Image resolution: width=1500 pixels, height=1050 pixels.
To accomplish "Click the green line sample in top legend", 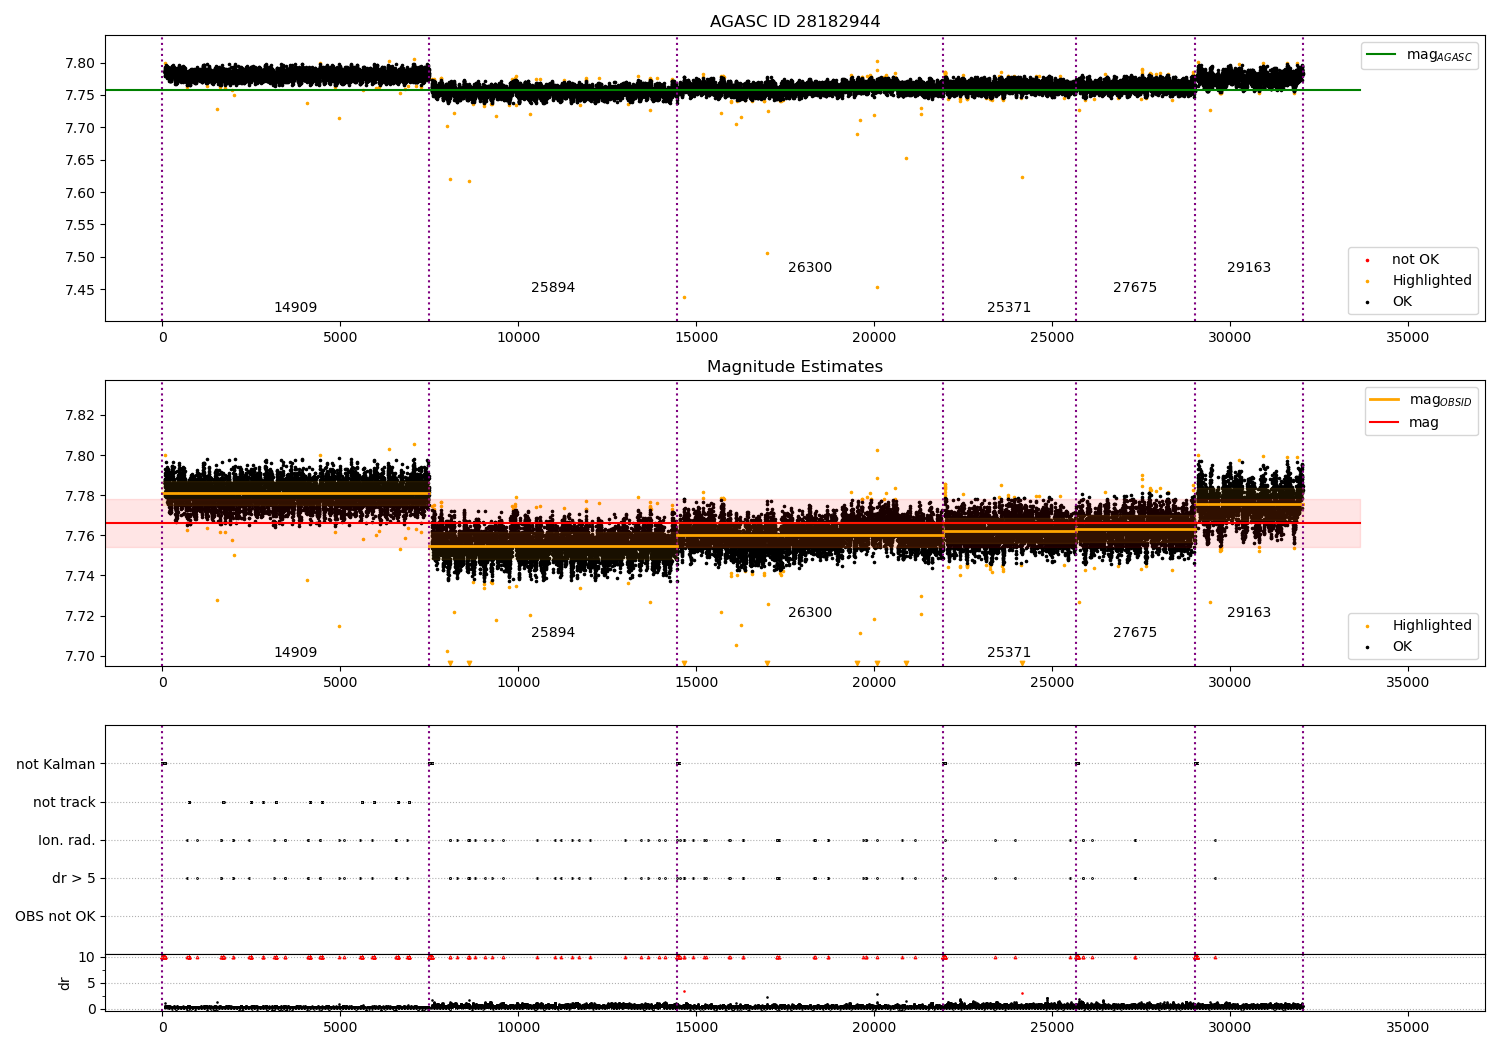I will [1382, 55].
